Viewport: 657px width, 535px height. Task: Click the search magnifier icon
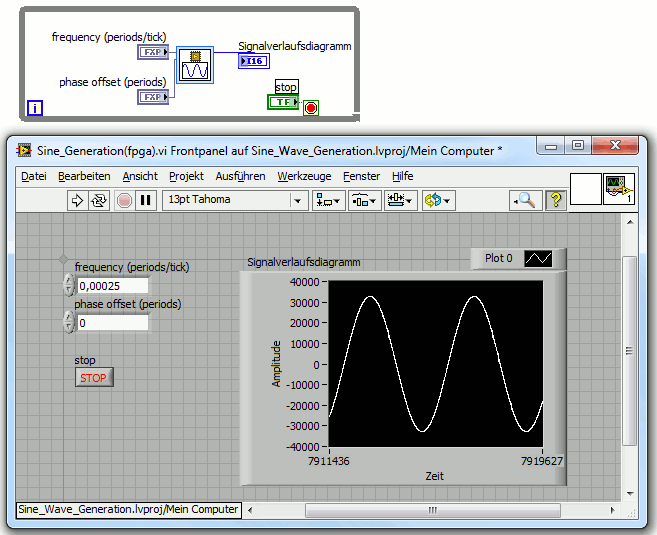coord(525,200)
